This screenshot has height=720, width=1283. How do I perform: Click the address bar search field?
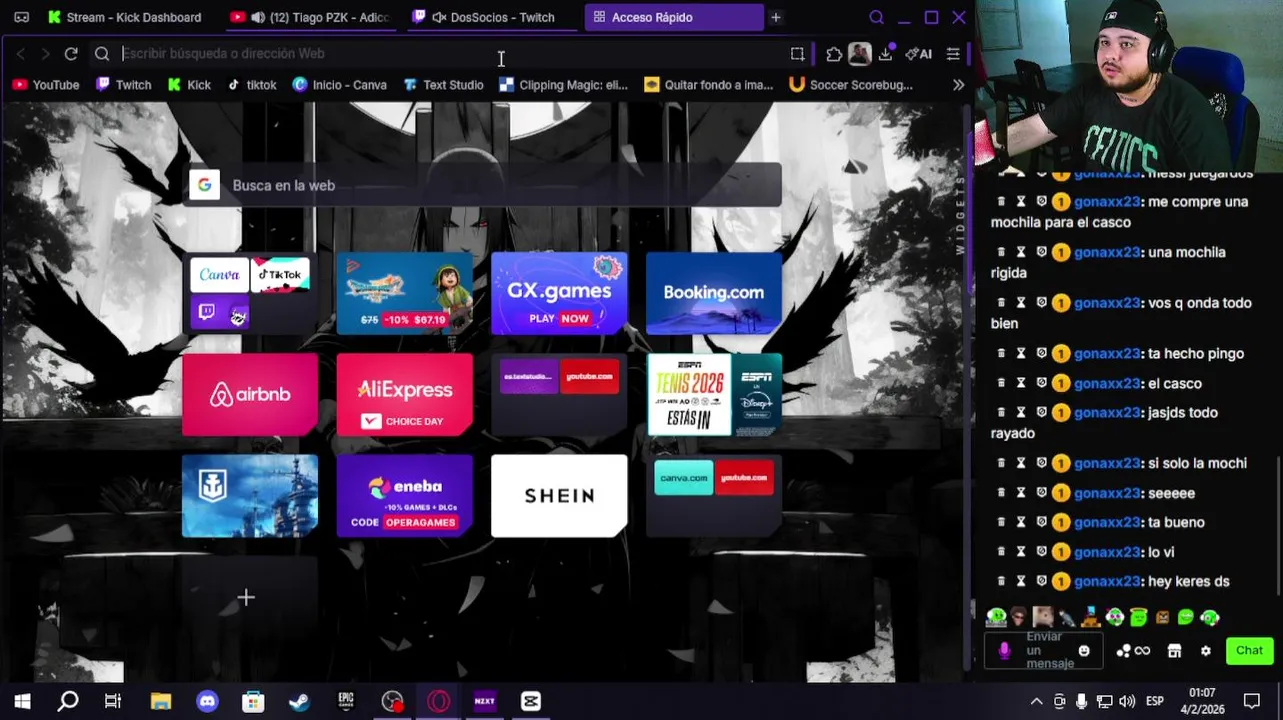coord(450,54)
